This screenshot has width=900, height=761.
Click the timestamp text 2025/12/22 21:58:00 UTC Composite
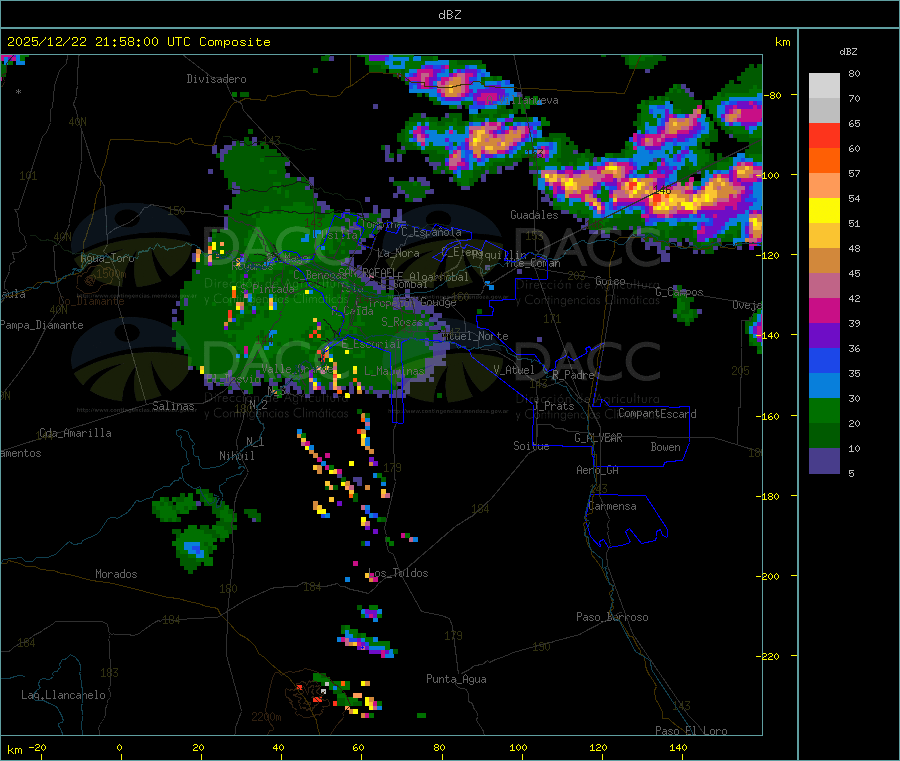coord(138,42)
